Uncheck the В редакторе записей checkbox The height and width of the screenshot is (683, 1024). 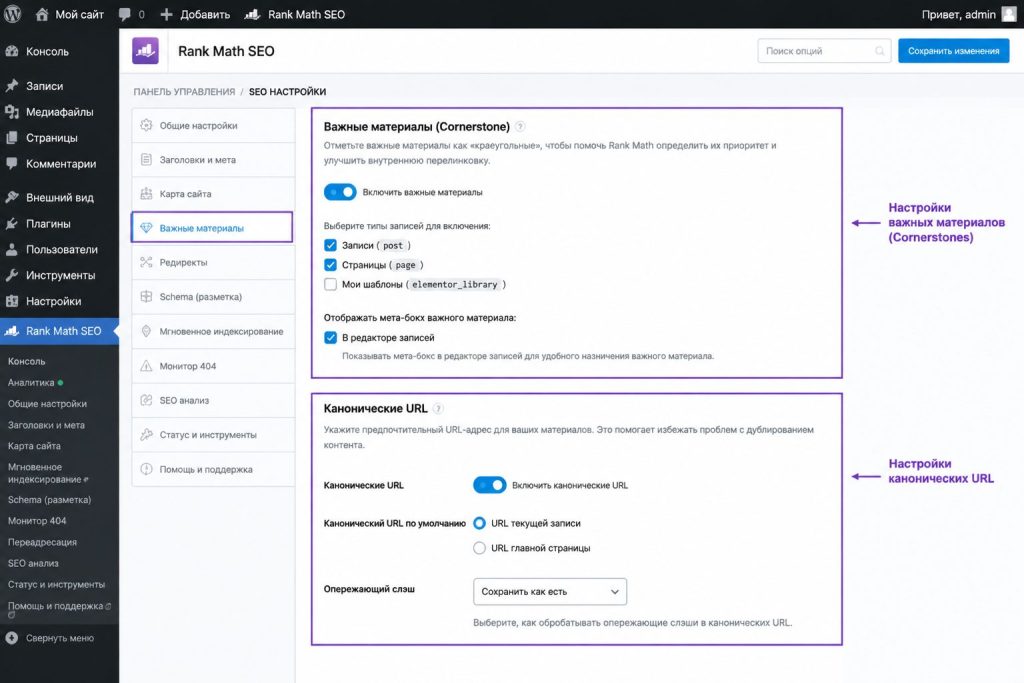coord(330,338)
